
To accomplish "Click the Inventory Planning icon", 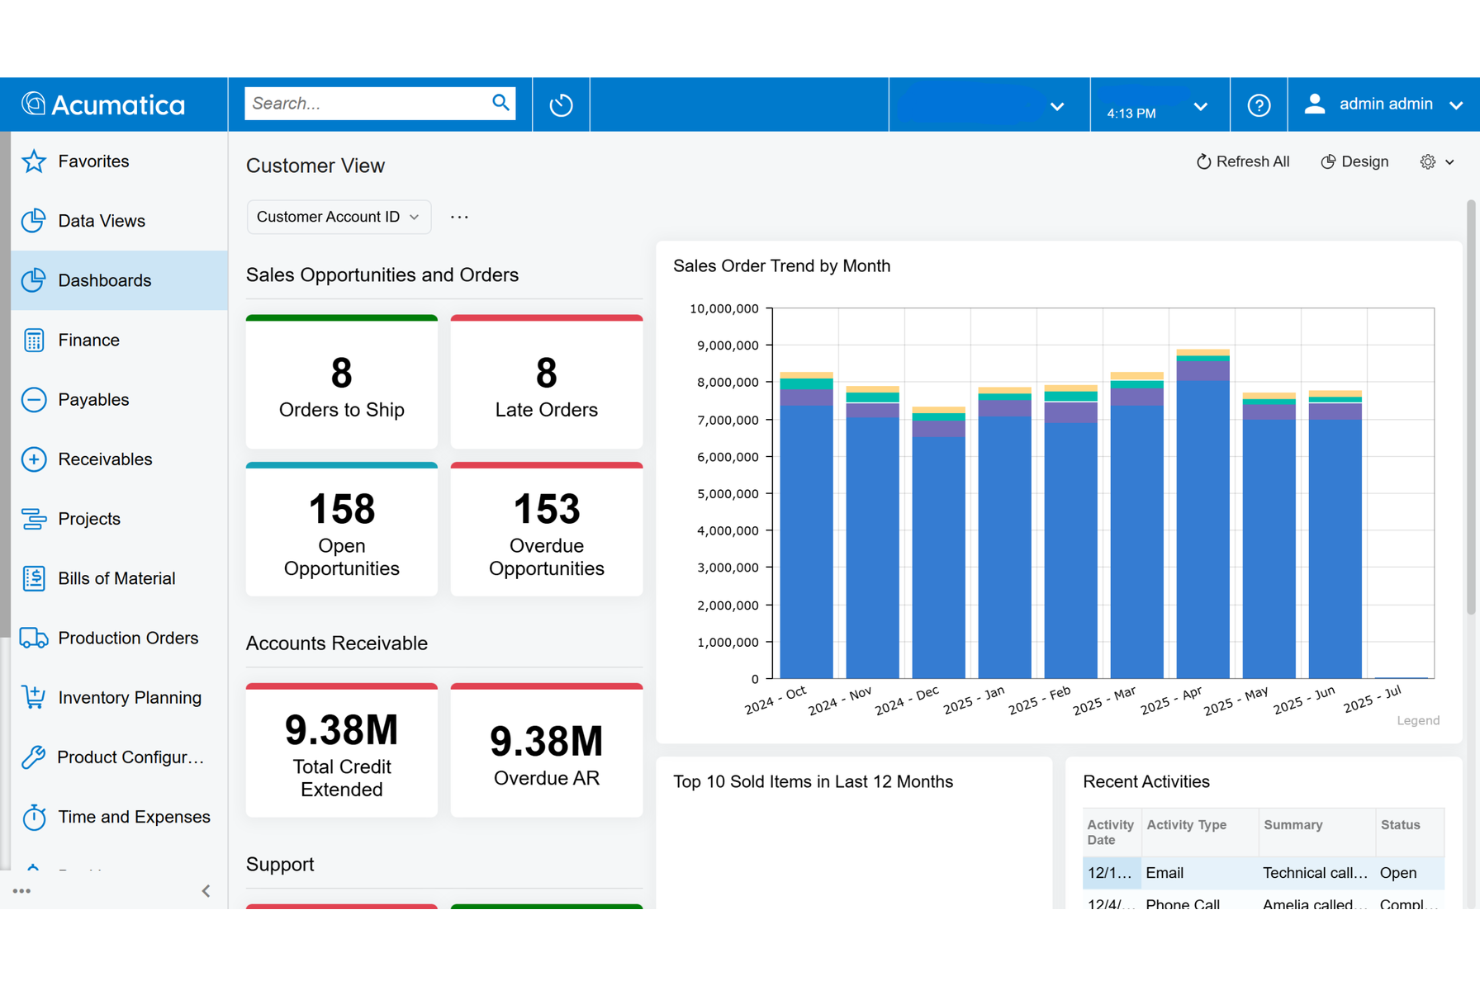I will [x=34, y=697].
